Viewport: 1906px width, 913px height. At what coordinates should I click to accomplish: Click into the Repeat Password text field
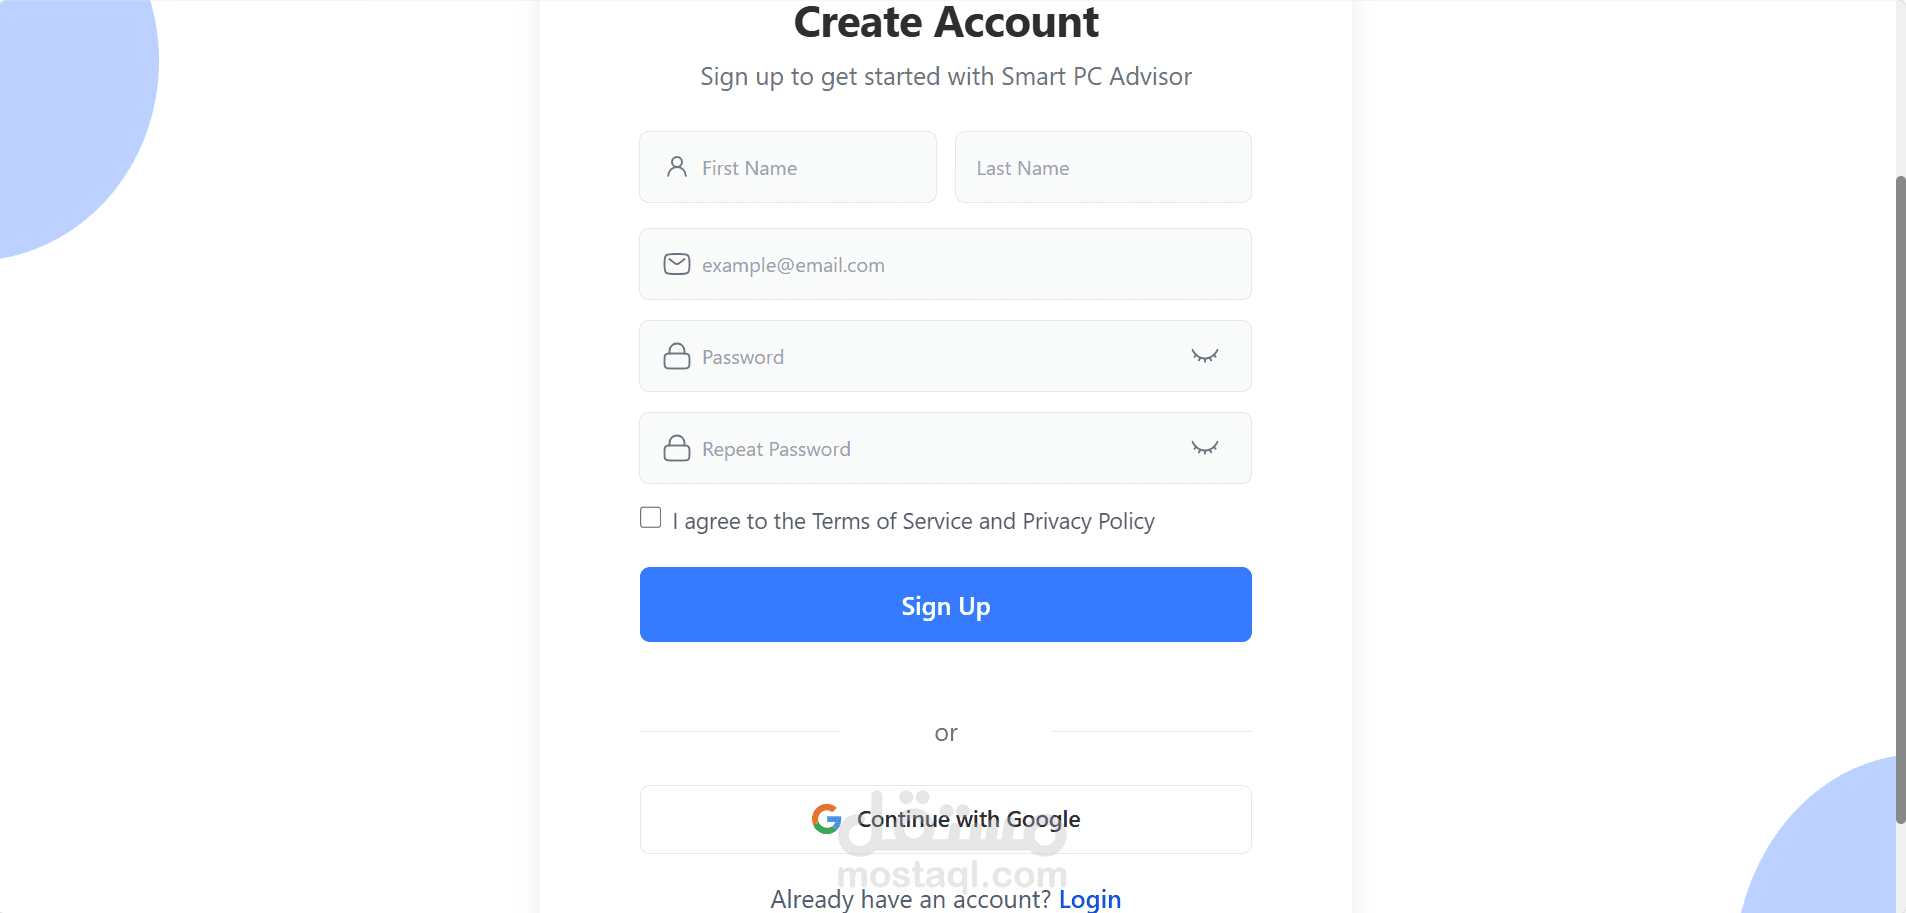click(930, 449)
